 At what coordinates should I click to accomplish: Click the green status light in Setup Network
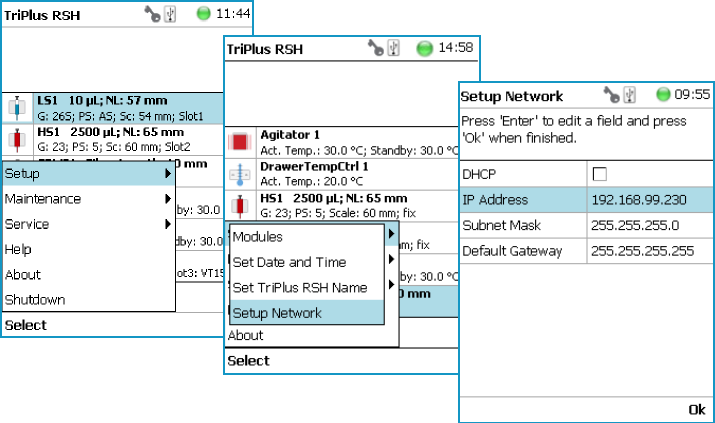pos(663,94)
